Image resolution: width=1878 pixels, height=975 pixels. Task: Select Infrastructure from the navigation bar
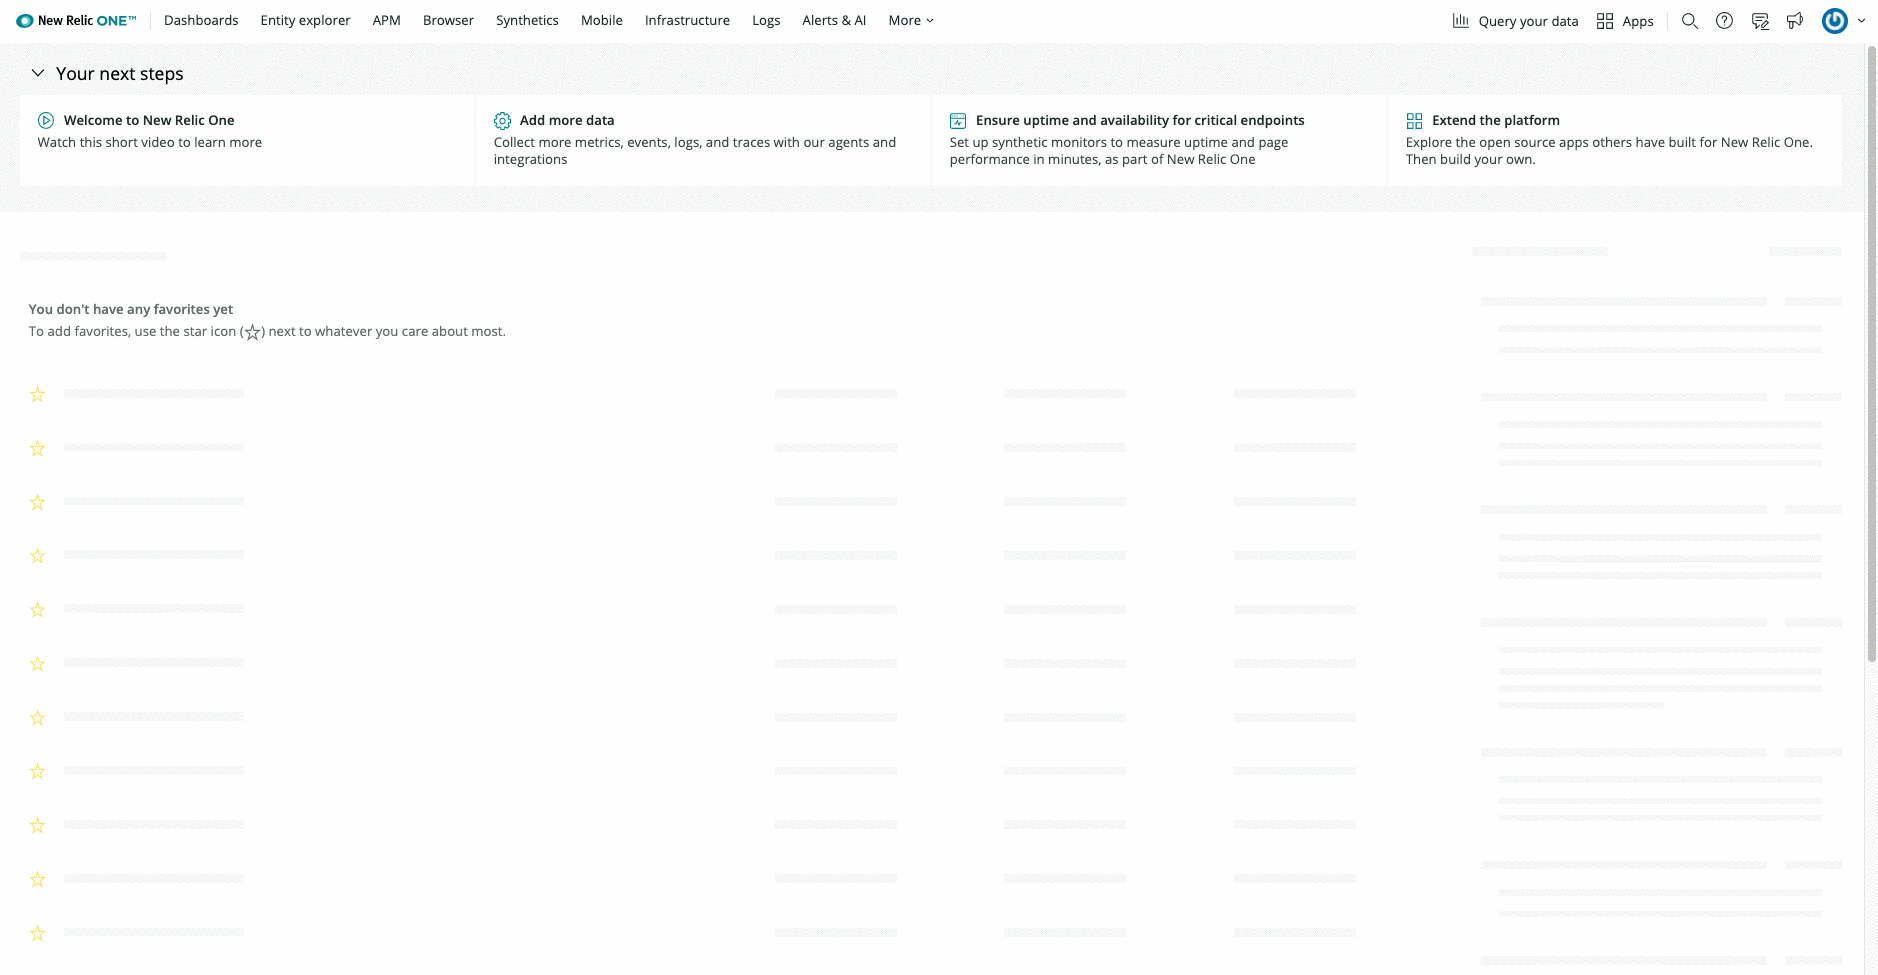687,20
